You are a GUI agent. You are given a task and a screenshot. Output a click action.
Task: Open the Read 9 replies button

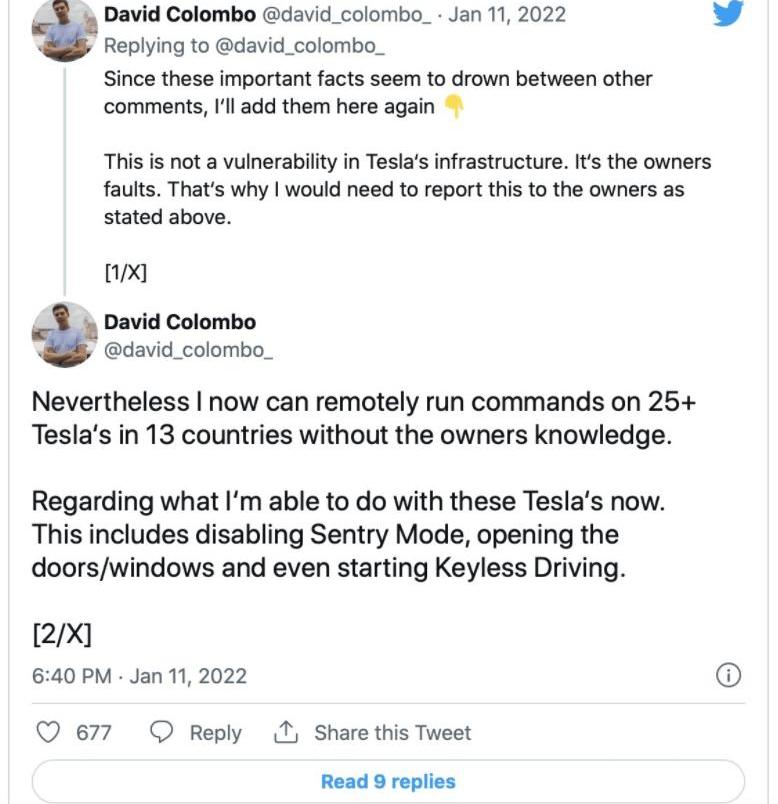389,780
